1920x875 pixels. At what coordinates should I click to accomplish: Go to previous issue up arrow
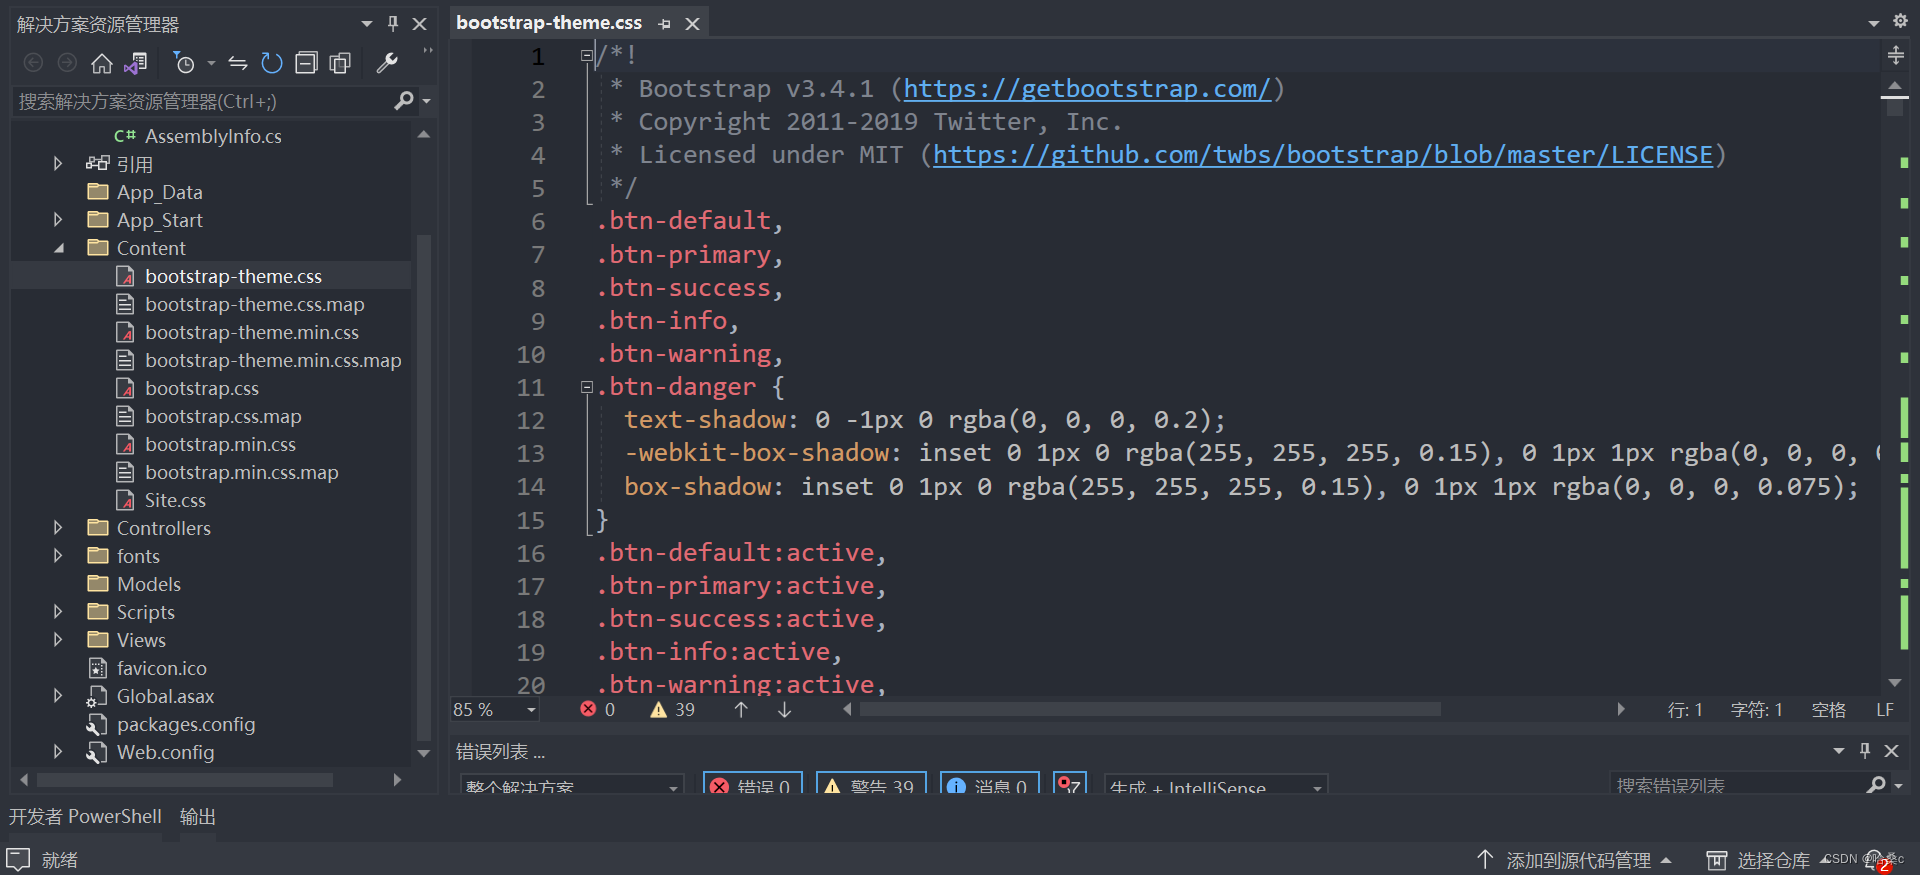(741, 709)
